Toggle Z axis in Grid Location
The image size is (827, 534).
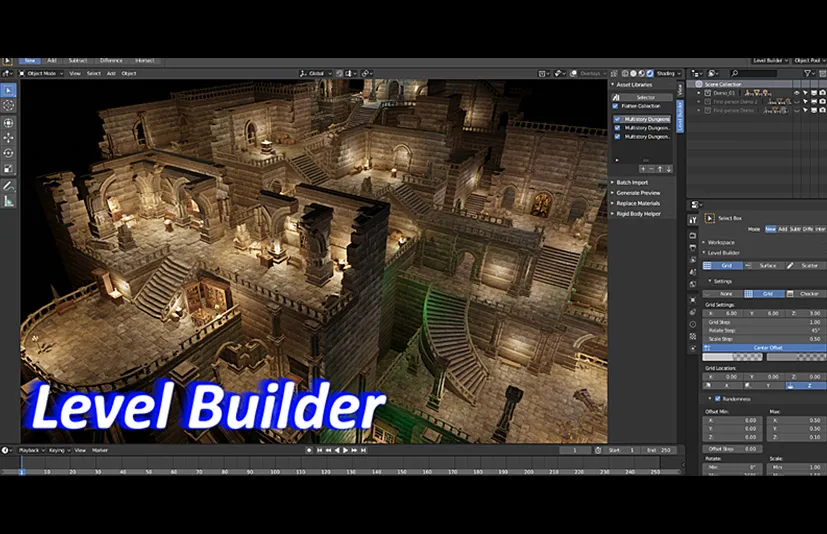click(806, 386)
